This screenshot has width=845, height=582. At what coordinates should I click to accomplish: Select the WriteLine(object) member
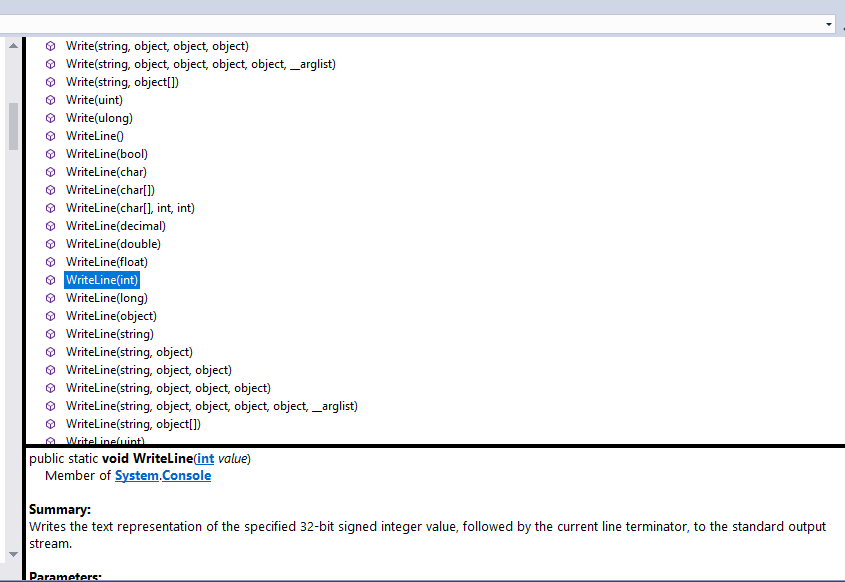112,316
